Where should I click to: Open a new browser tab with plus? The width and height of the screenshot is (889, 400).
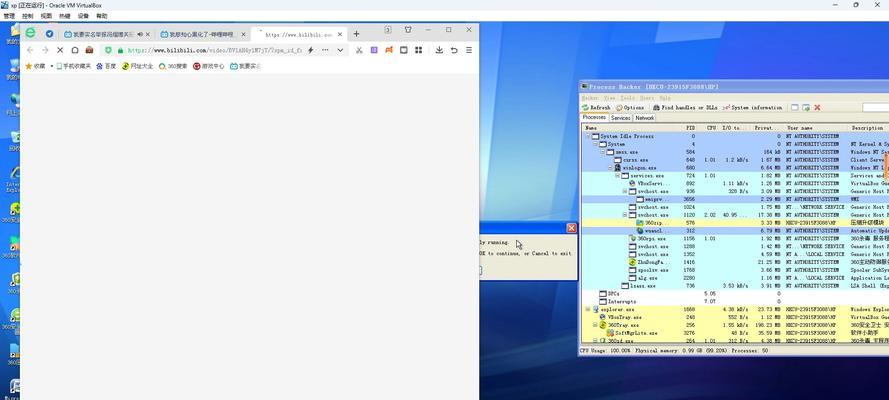[x=356, y=34]
